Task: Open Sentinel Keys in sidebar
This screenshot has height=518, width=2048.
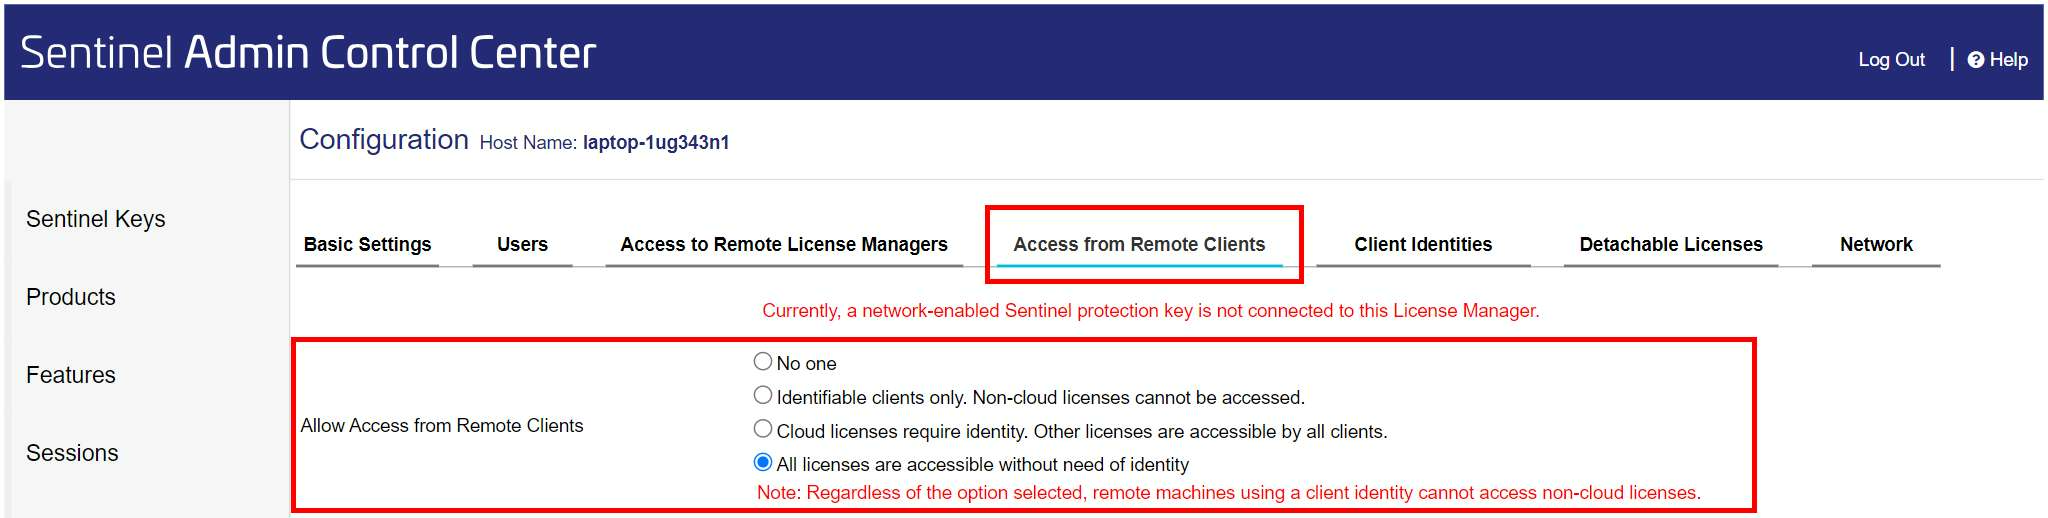Action: point(96,219)
